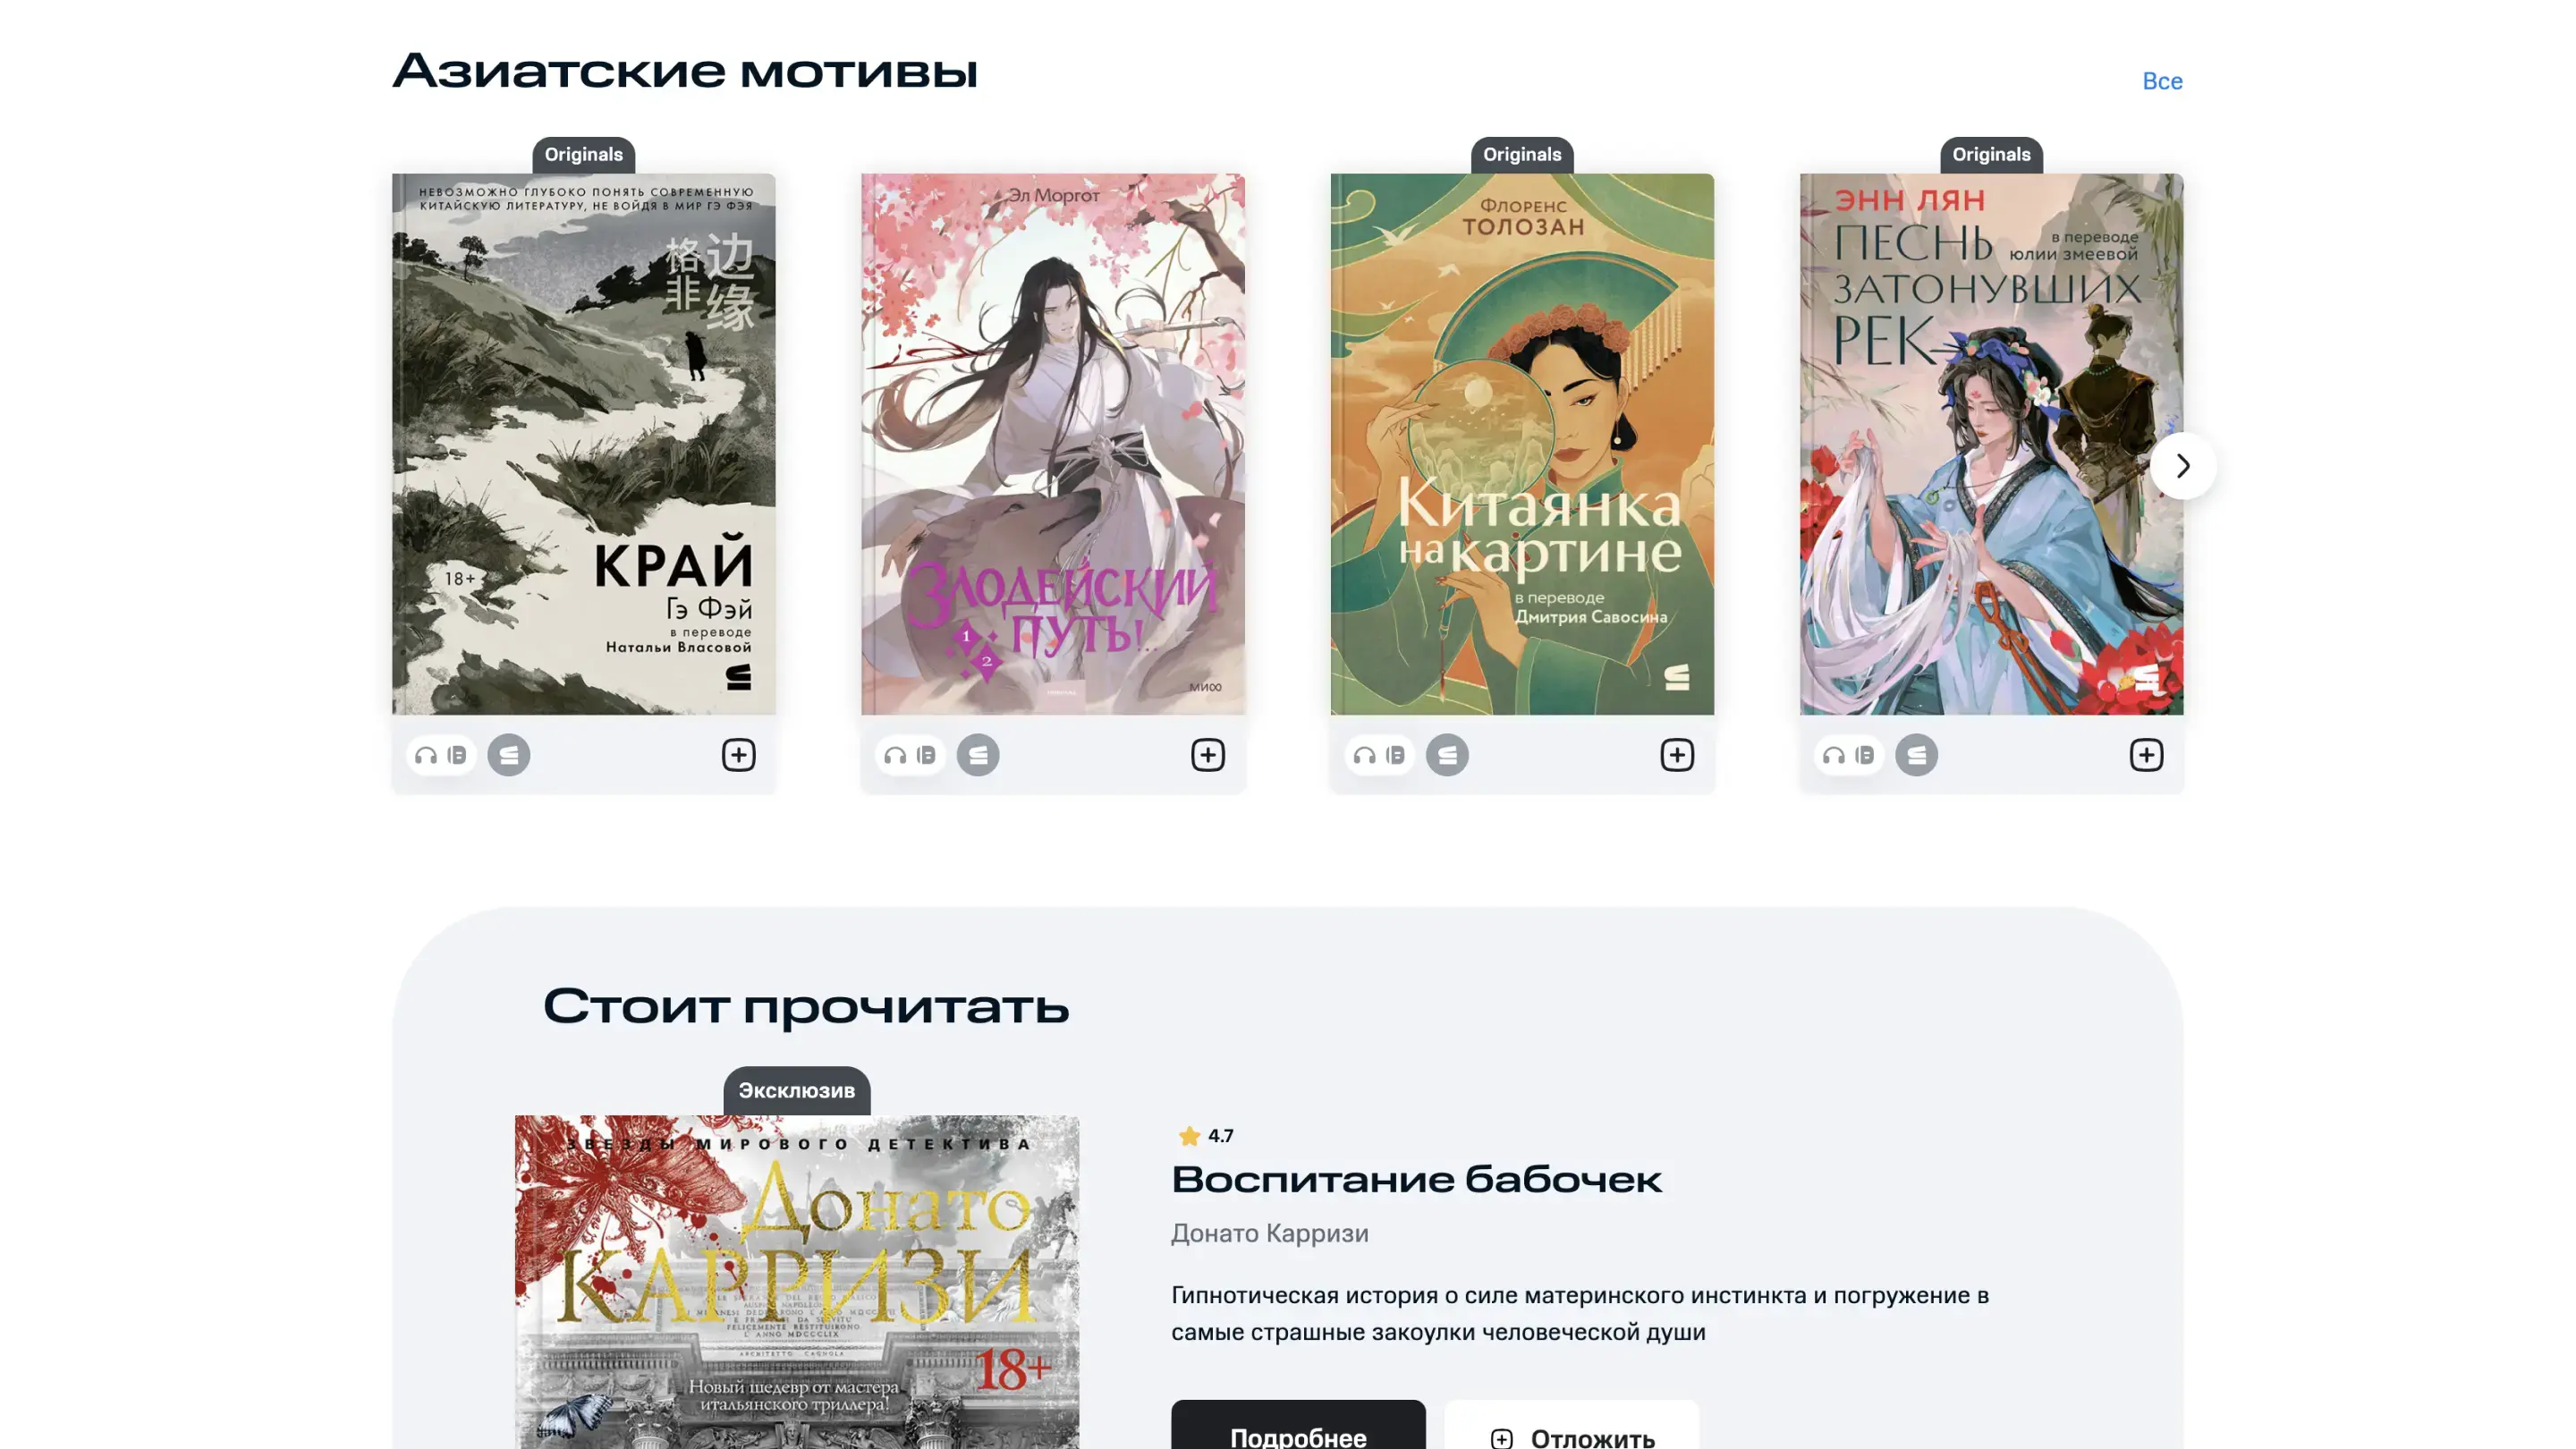Open the Край book cover
This screenshot has height=1449, width=2576.
[x=584, y=444]
